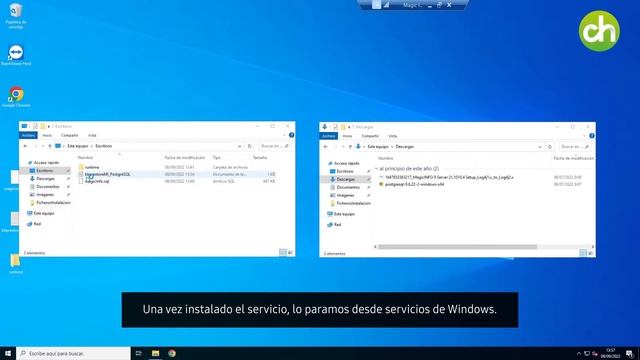The height and width of the screenshot is (360, 640).
Task: Switch Descargas window to details view
Action: pos(583,253)
